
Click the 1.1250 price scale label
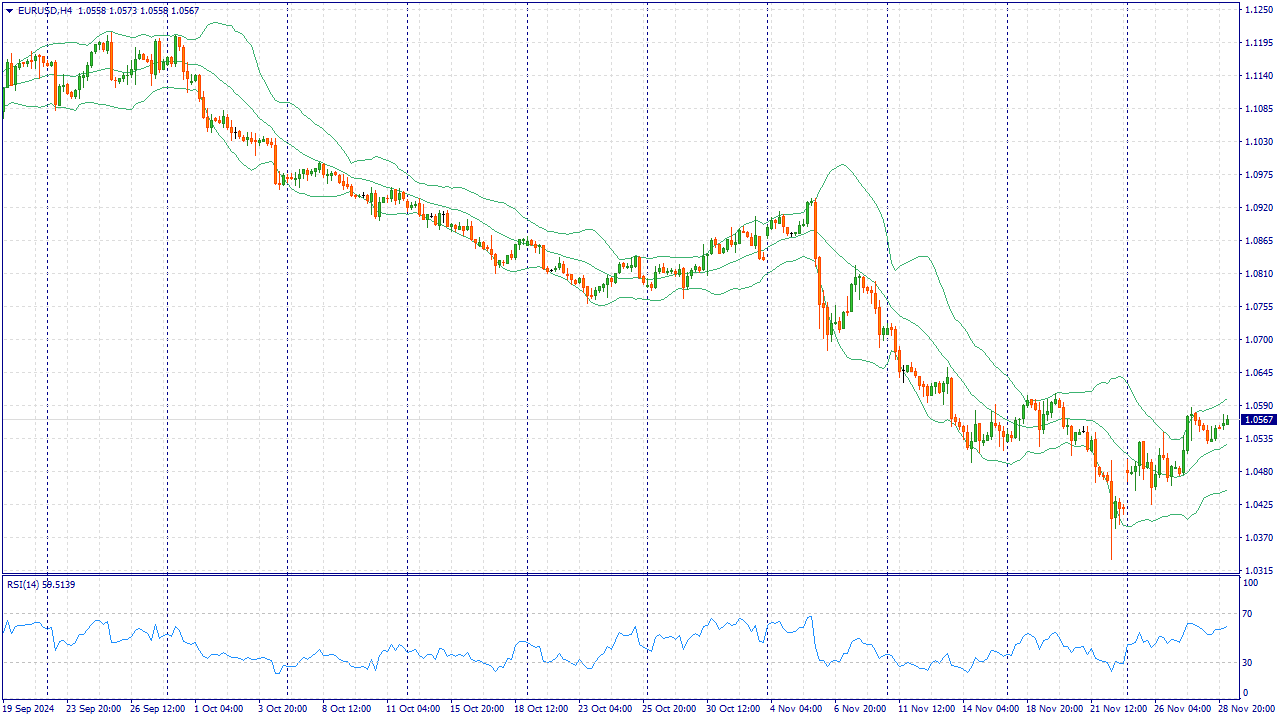[1257, 10]
